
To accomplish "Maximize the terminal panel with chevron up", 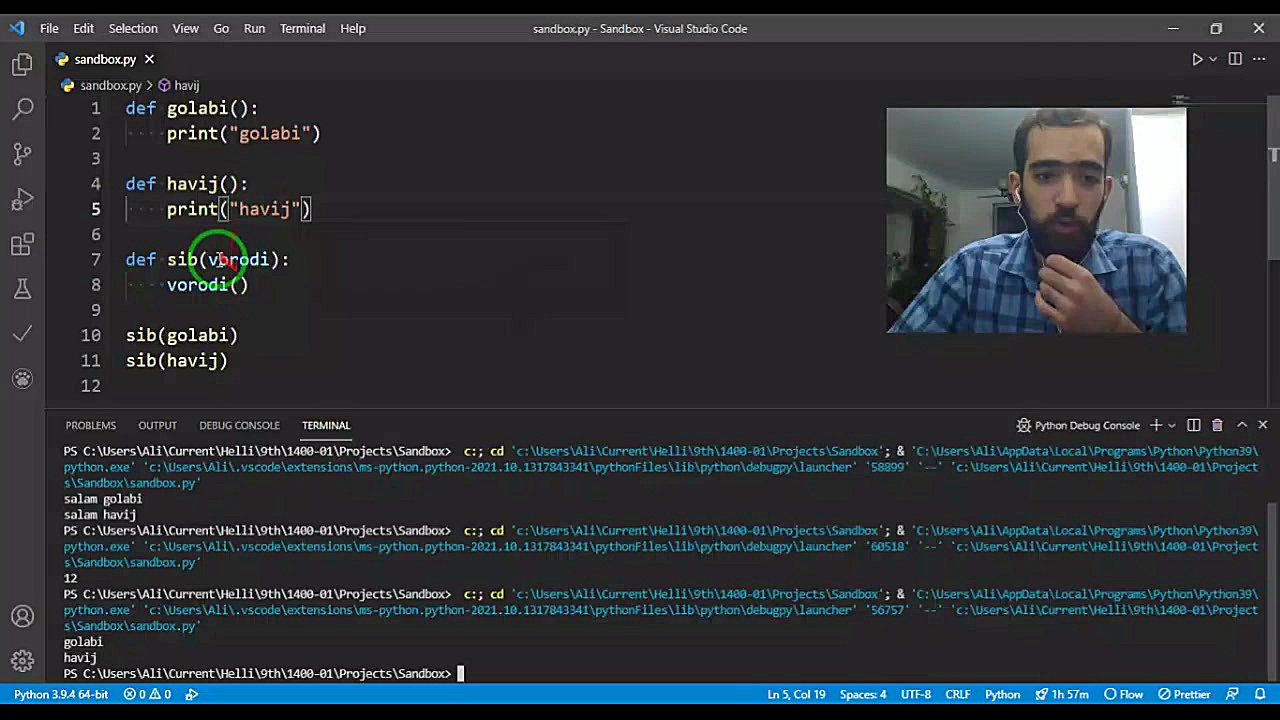I will pyautogui.click(x=1242, y=425).
